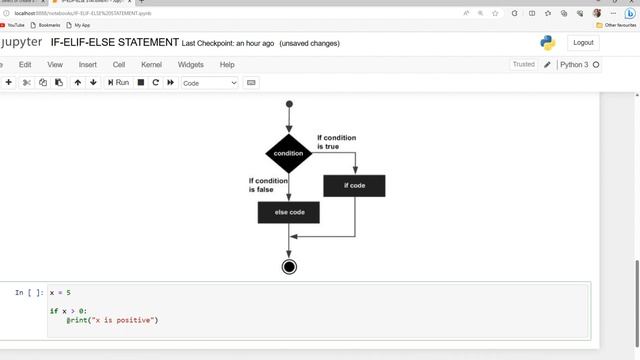Open browser collections icon

coord(564,13)
